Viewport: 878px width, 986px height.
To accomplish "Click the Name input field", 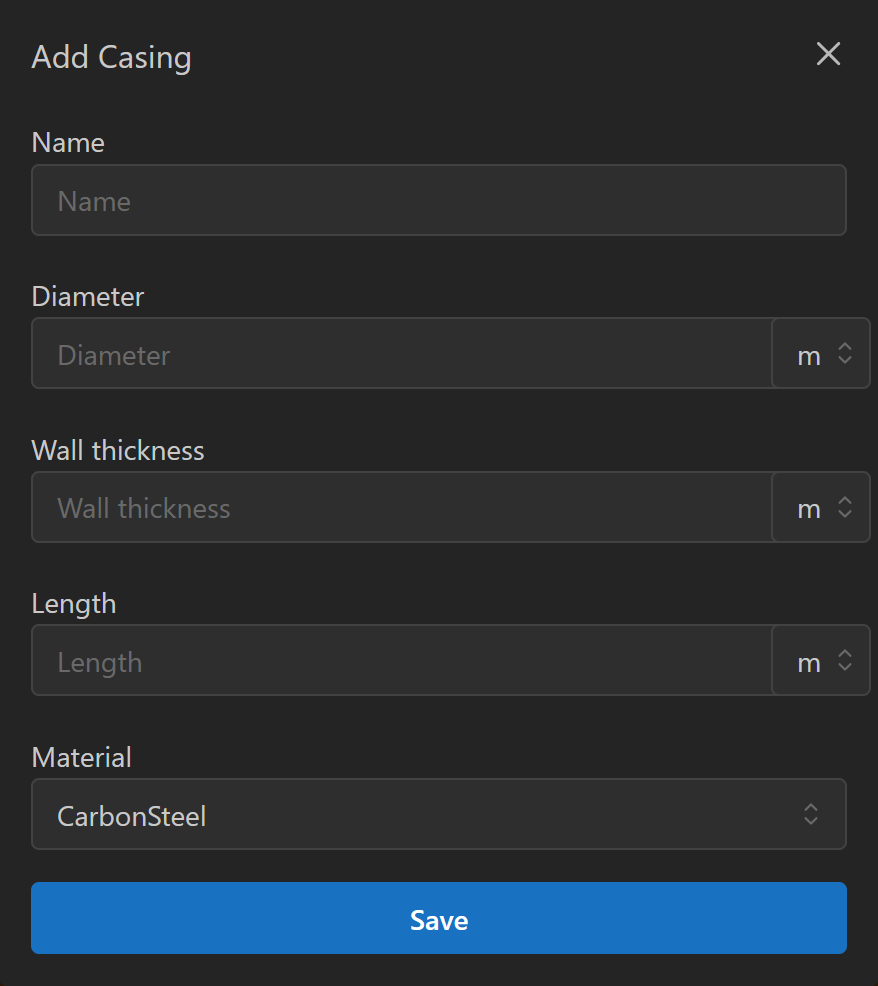I will pos(439,200).
